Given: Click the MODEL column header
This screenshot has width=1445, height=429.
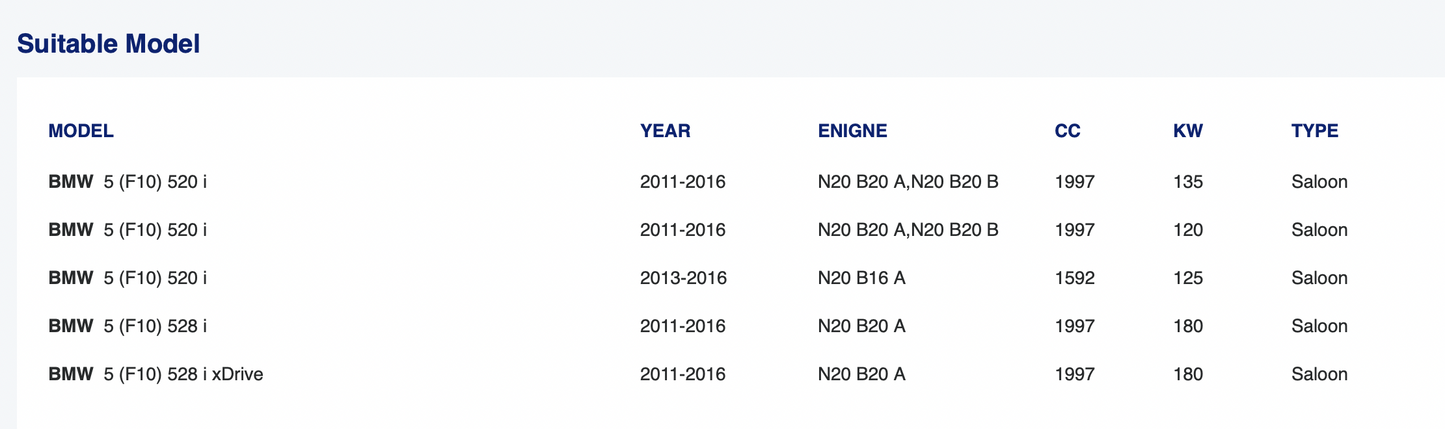Looking at the screenshot, I should coord(81,131).
